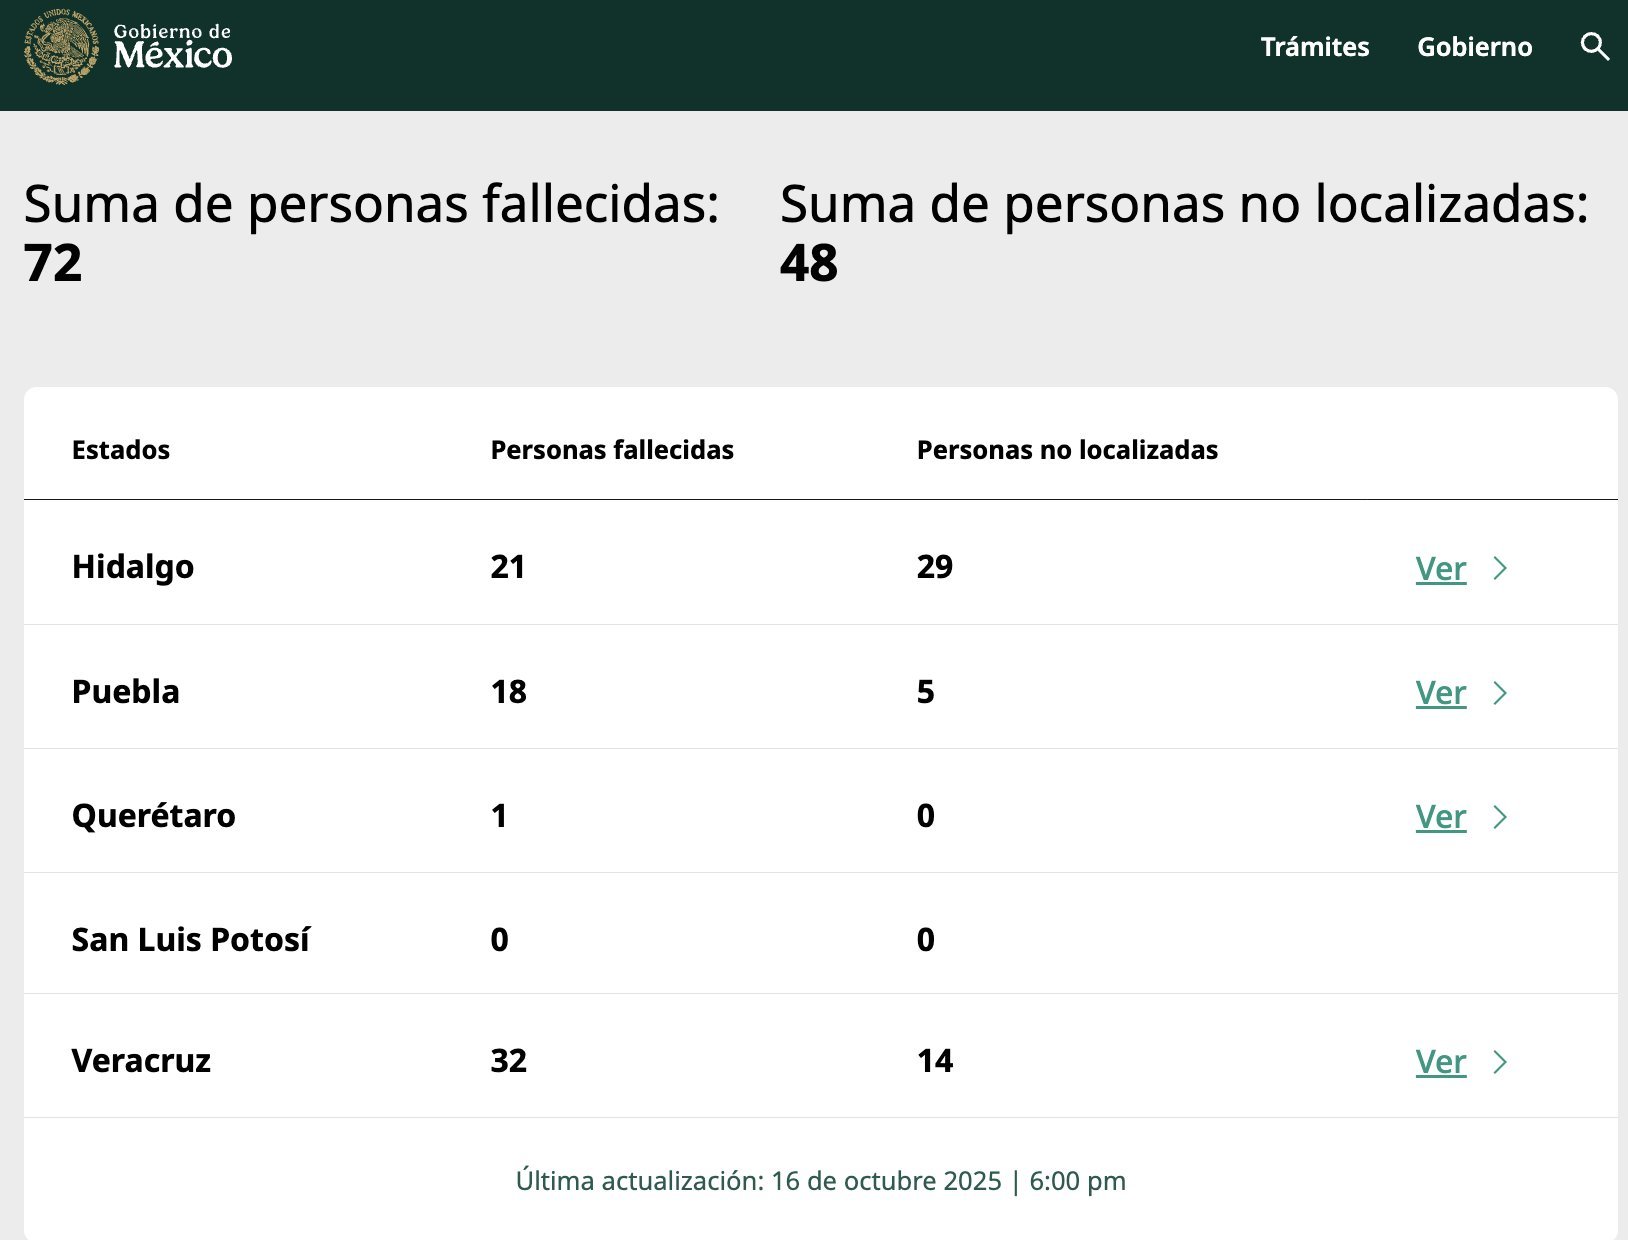Select the San Luis Potosí row name
This screenshot has height=1240, width=1628.
click(x=191, y=940)
